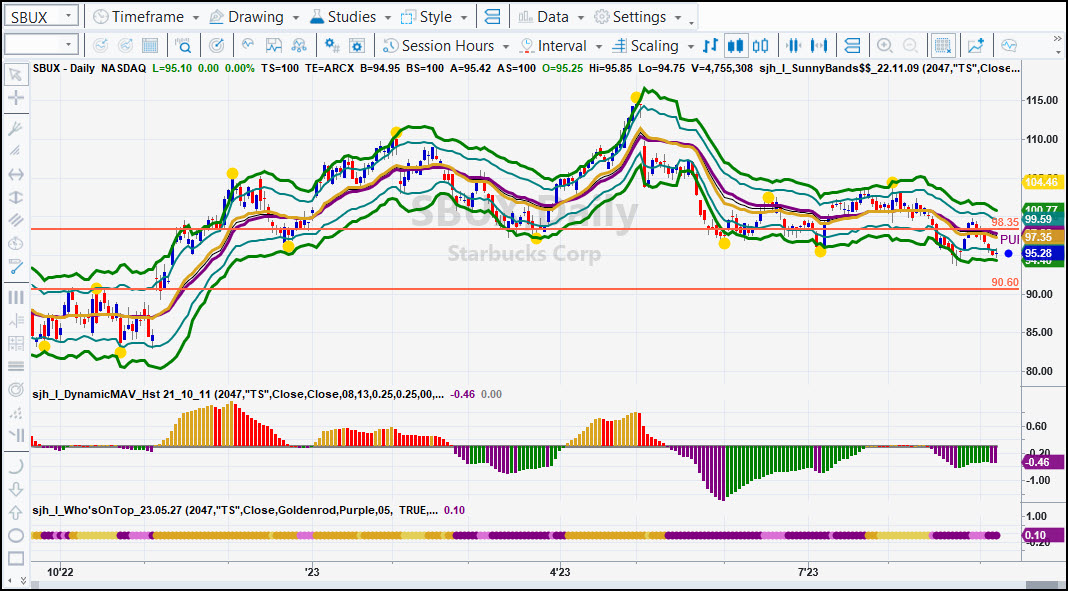Click the calendar grid icon in toolbar
Screen dimensions: 1068x591
(x=150, y=46)
